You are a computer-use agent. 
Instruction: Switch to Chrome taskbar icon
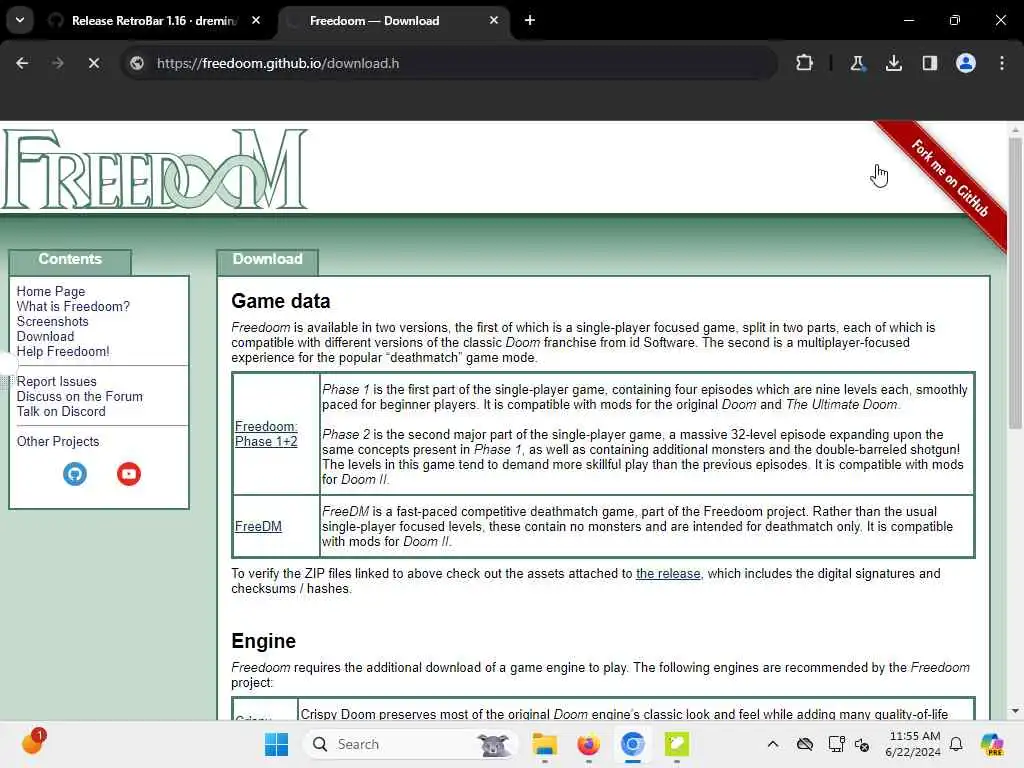pyautogui.click(x=632, y=744)
